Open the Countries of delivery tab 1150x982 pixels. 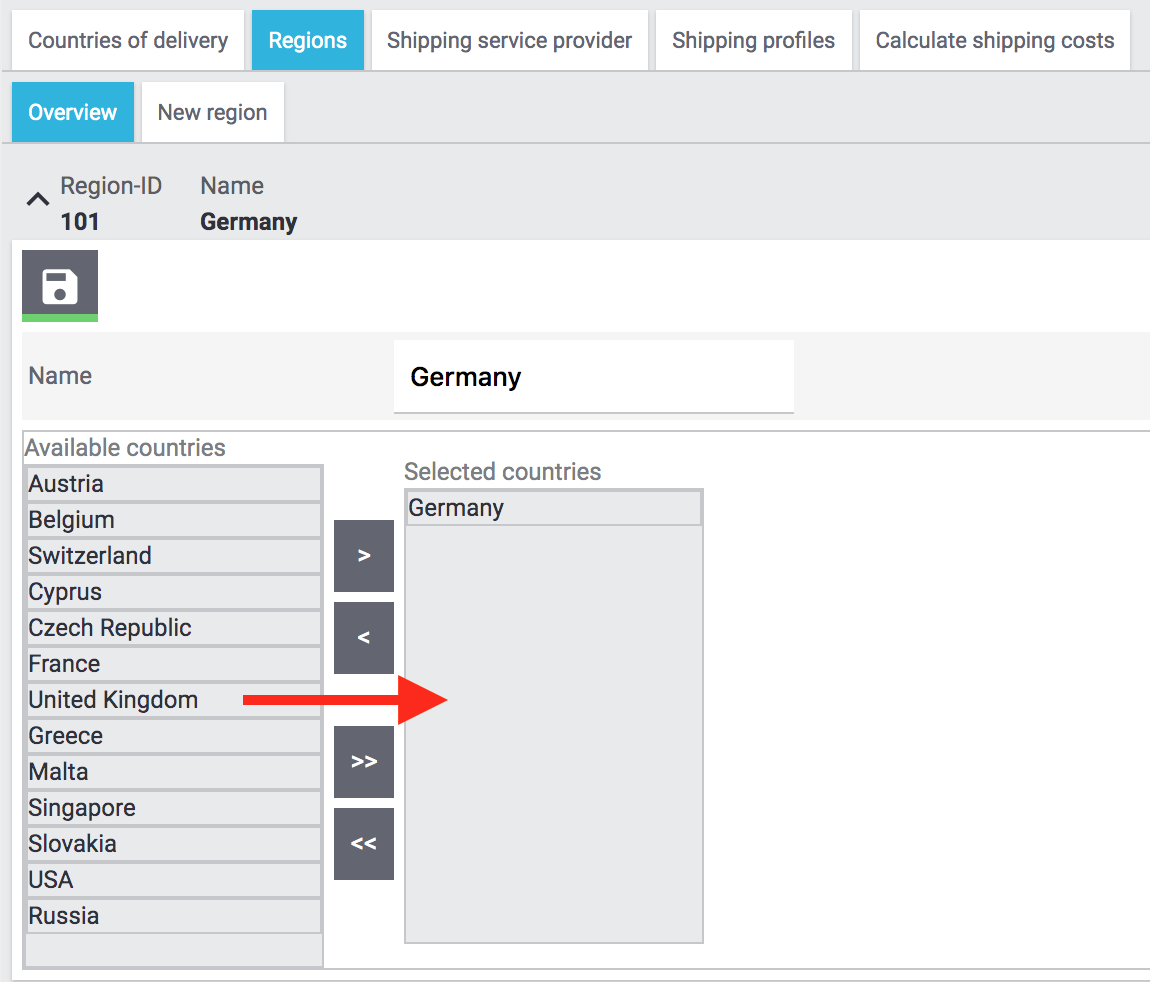coord(128,41)
